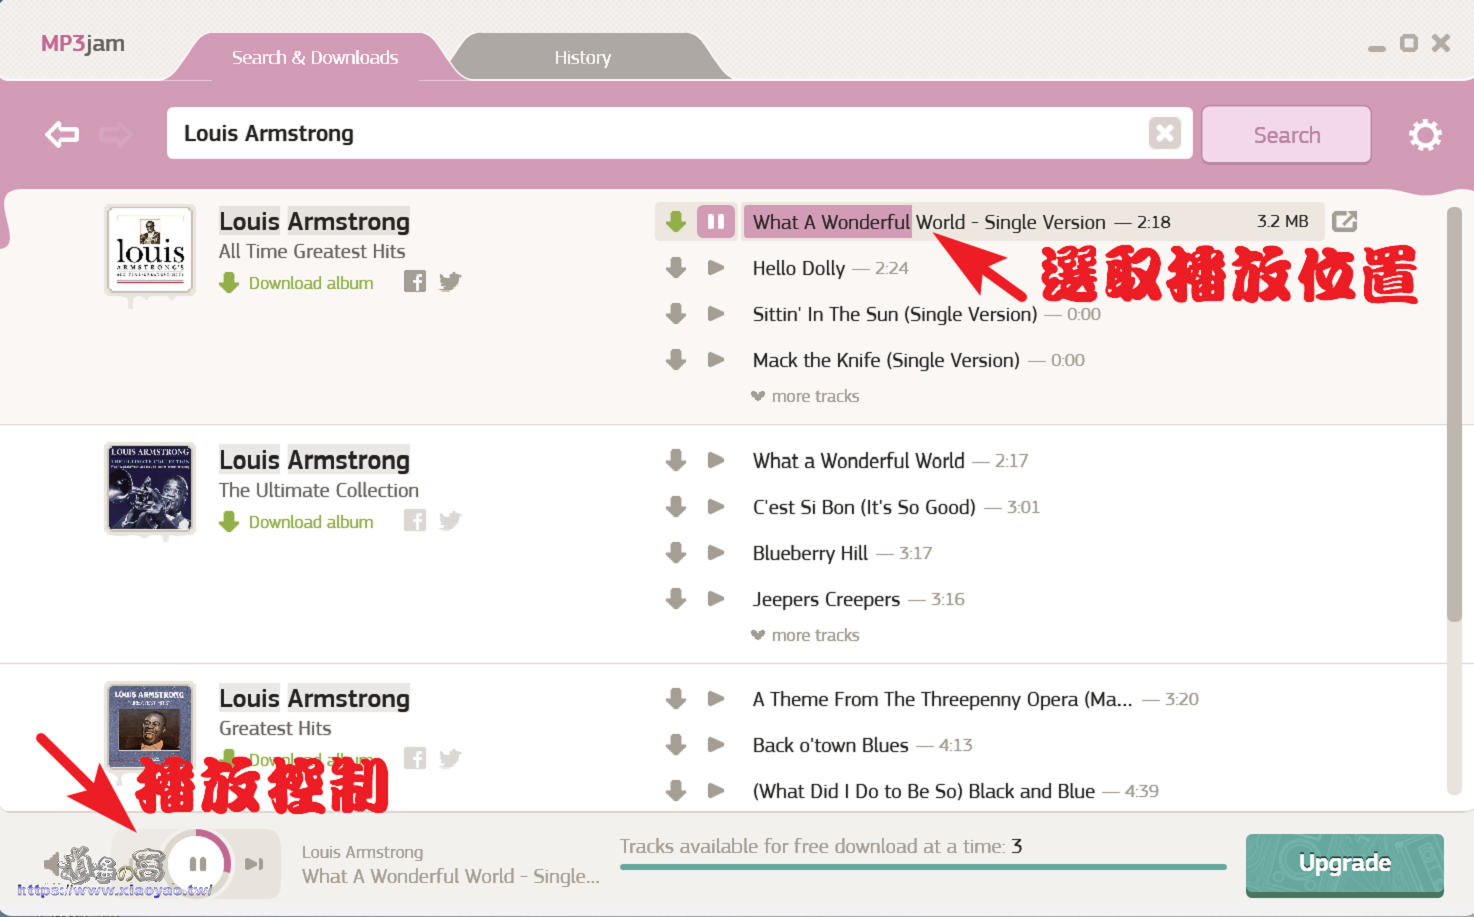Image resolution: width=1474 pixels, height=917 pixels.
Task: Play C'est Si Bon track
Action: (x=716, y=507)
